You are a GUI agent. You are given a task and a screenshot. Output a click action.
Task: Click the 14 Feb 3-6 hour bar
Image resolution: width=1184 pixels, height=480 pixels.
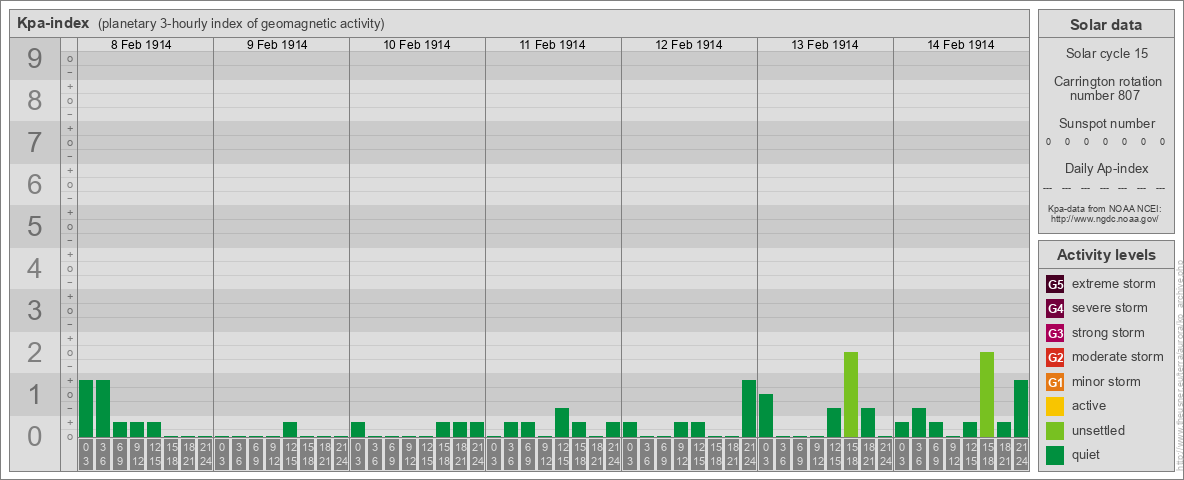coord(919,423)
